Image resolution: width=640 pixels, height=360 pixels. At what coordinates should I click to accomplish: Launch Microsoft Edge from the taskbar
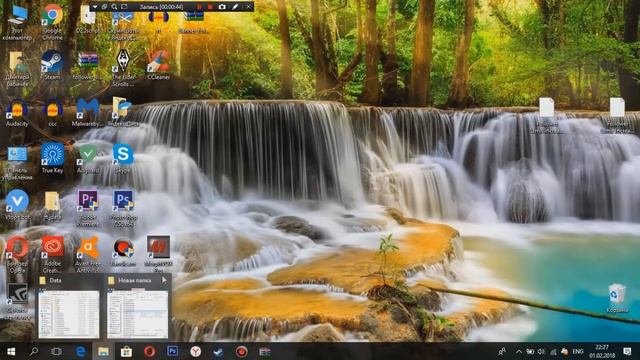(x=80, y=351)
